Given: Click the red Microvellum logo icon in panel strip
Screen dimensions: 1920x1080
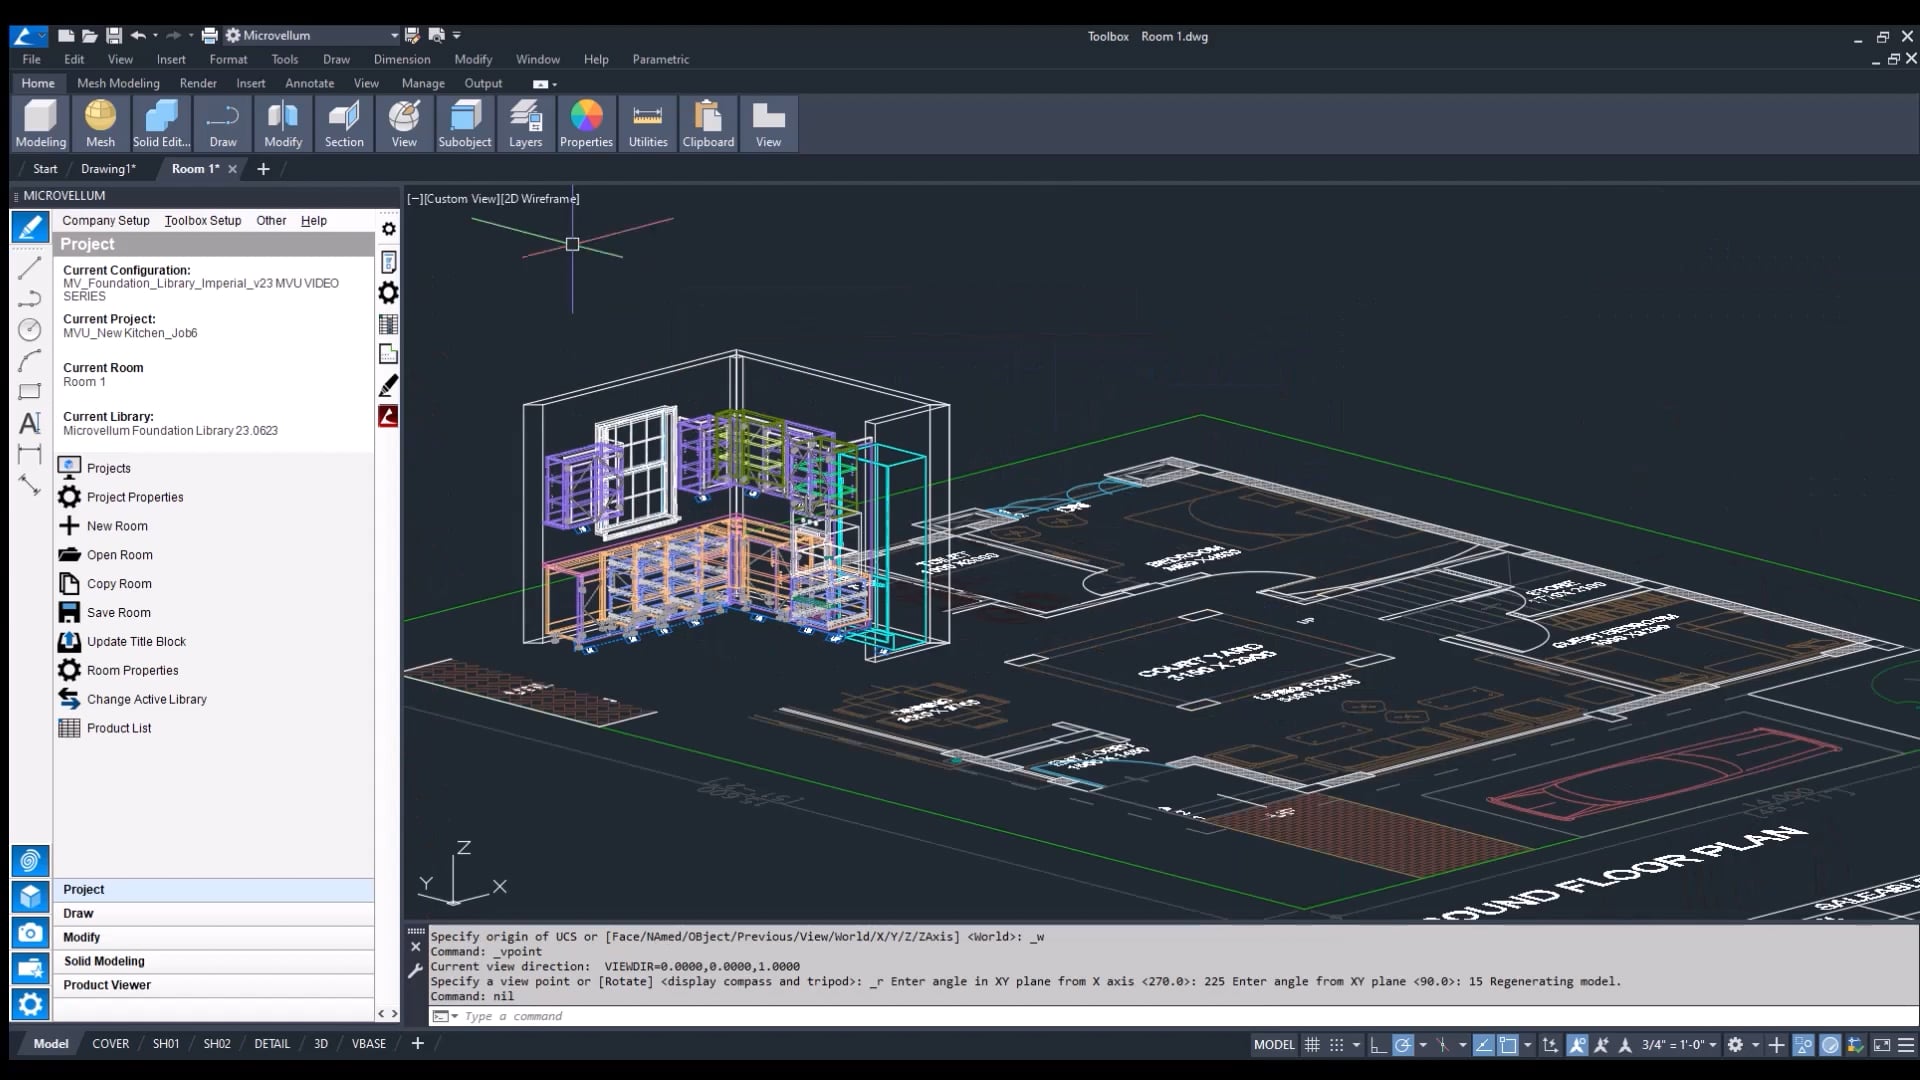Looking at the screenshot, I should coord(388,416).
